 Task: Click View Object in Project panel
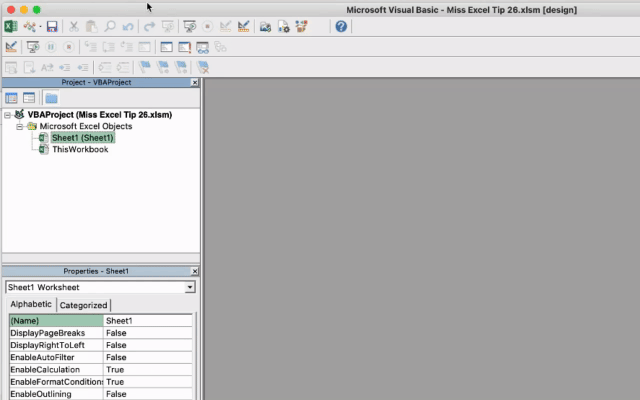pos(29,98)
